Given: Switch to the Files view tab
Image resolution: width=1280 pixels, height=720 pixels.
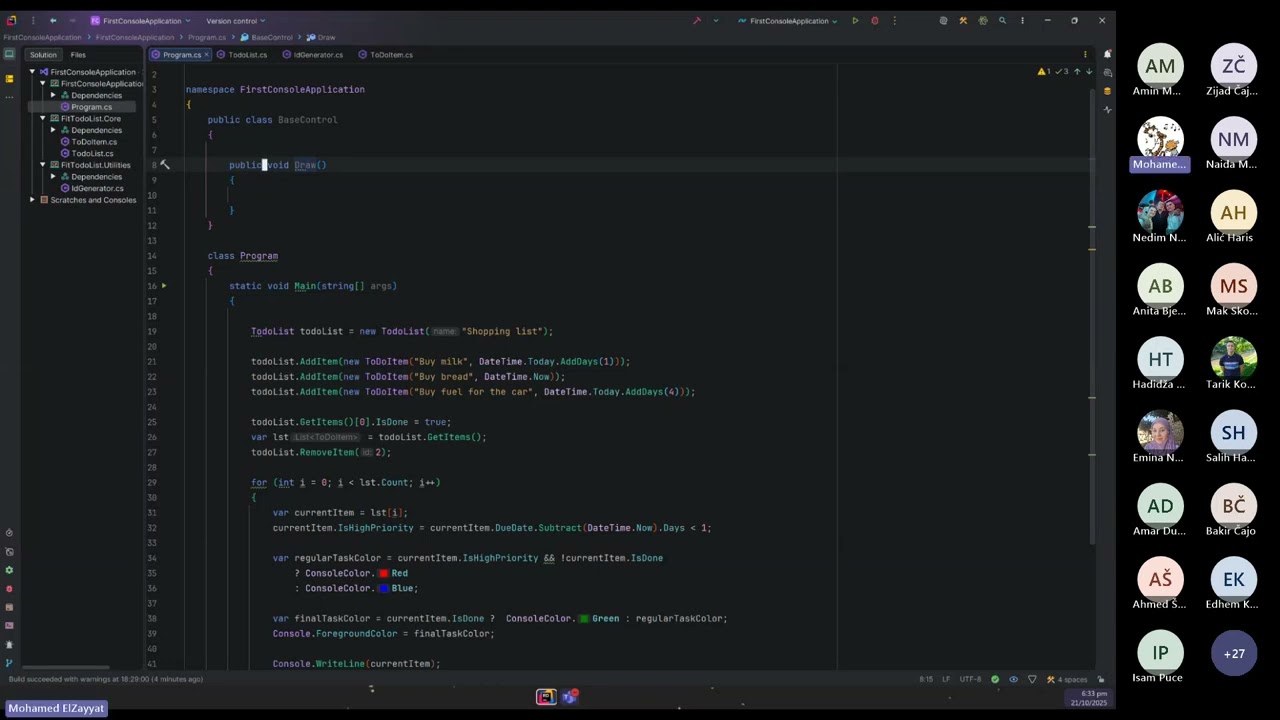Looking at the screenshot, I should point(78,55).
